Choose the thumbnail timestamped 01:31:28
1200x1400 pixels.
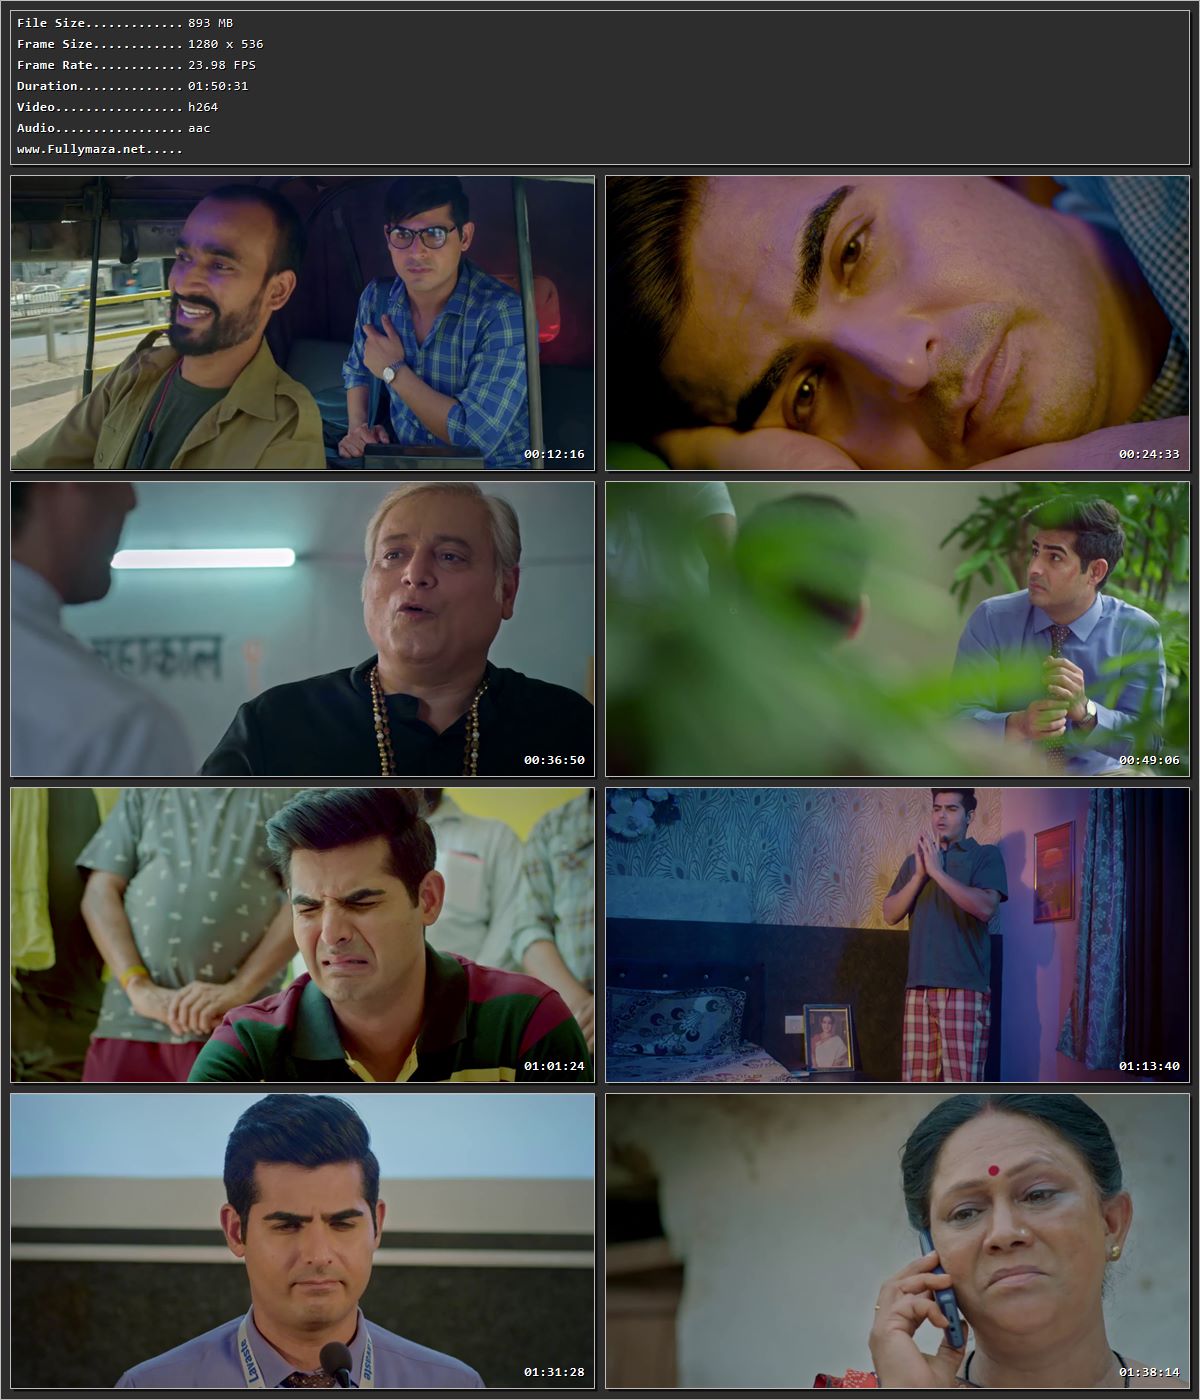[x=303, y=1241]
